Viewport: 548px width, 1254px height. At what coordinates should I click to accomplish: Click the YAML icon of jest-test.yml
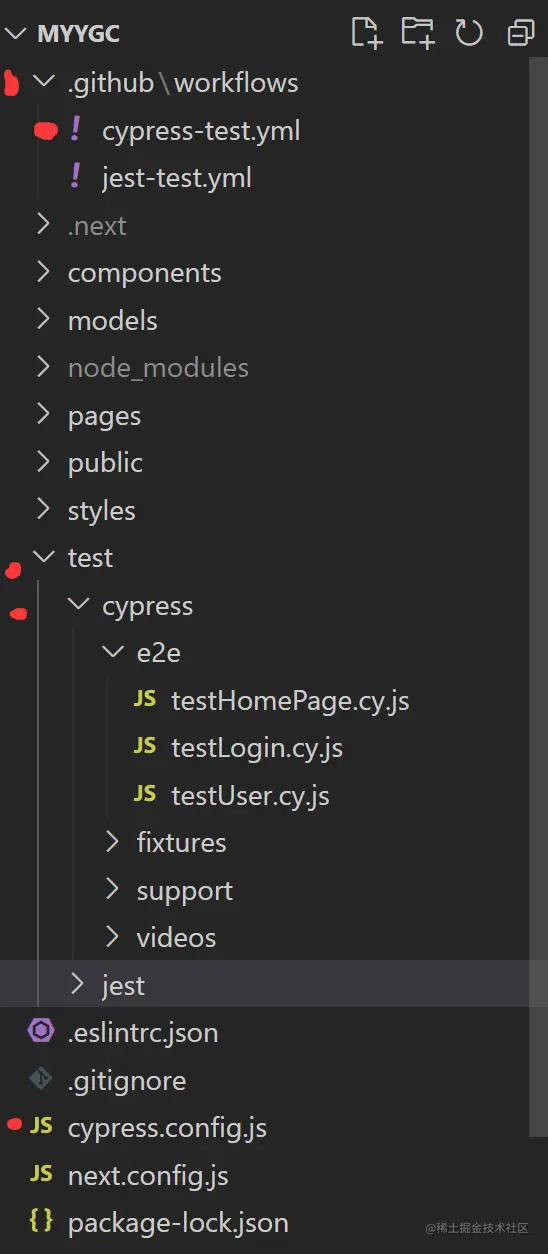75,177
